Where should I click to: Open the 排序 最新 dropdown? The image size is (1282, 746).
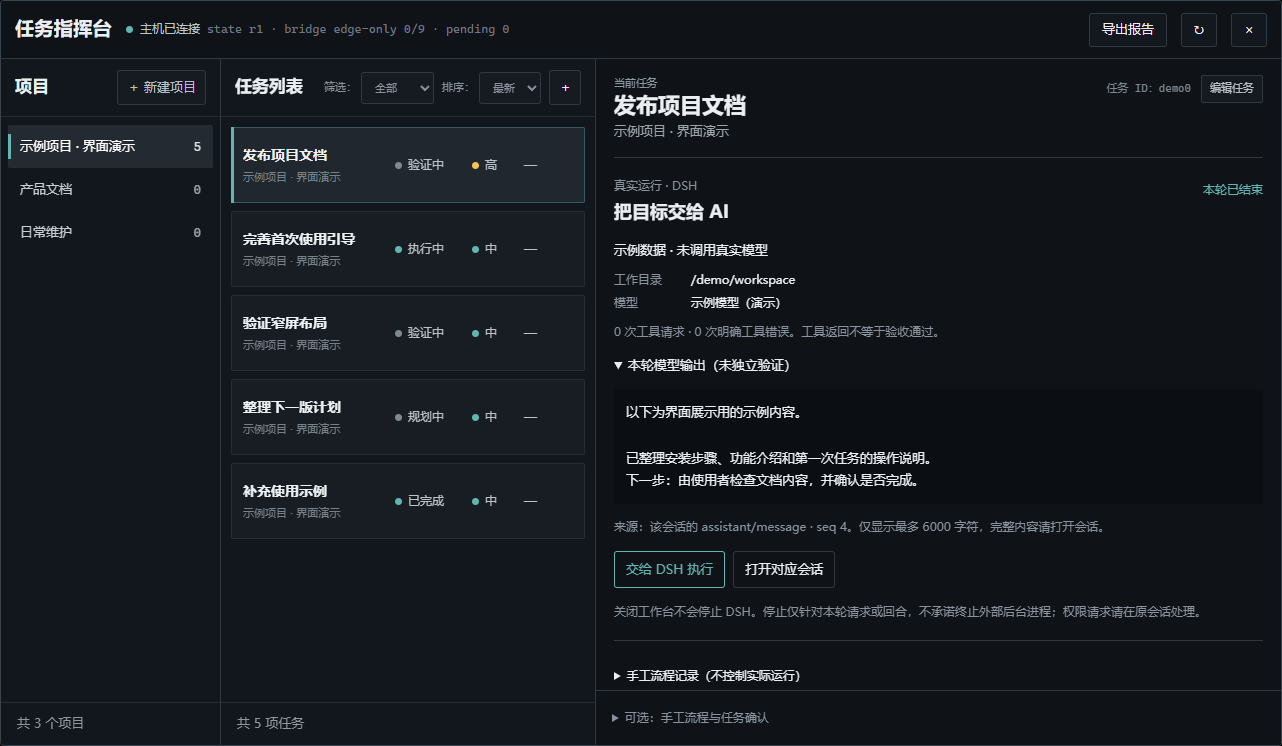[510, 88]
